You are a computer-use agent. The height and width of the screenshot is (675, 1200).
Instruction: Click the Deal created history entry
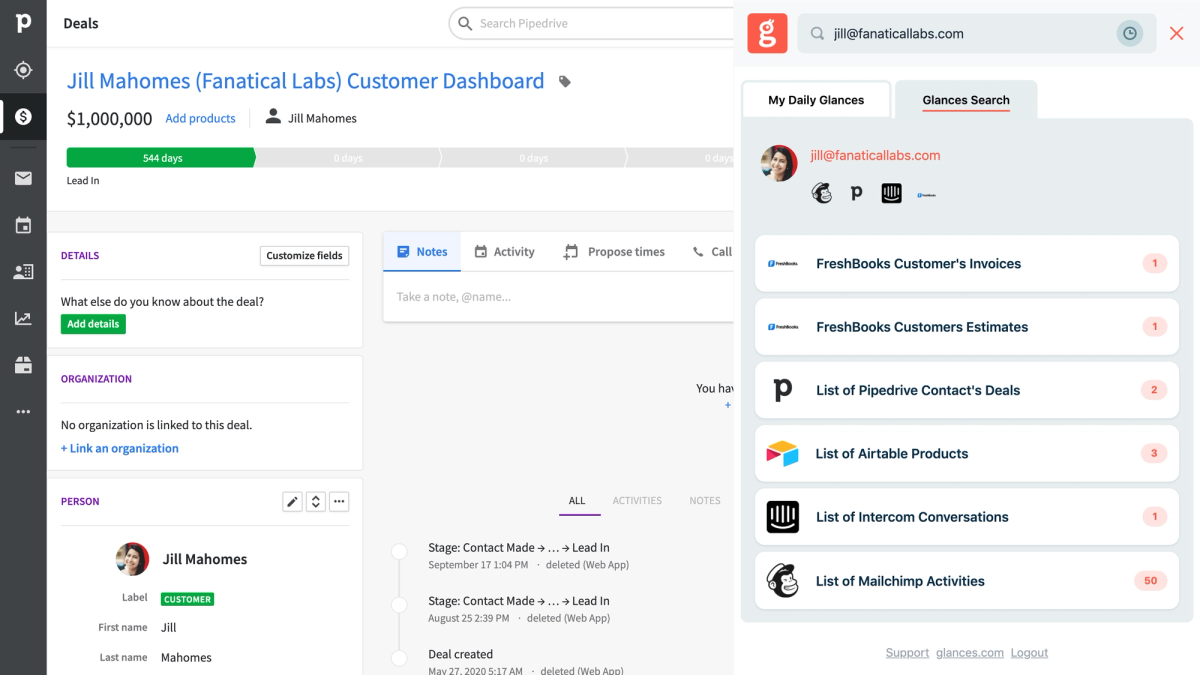click(x=460, y=655)
